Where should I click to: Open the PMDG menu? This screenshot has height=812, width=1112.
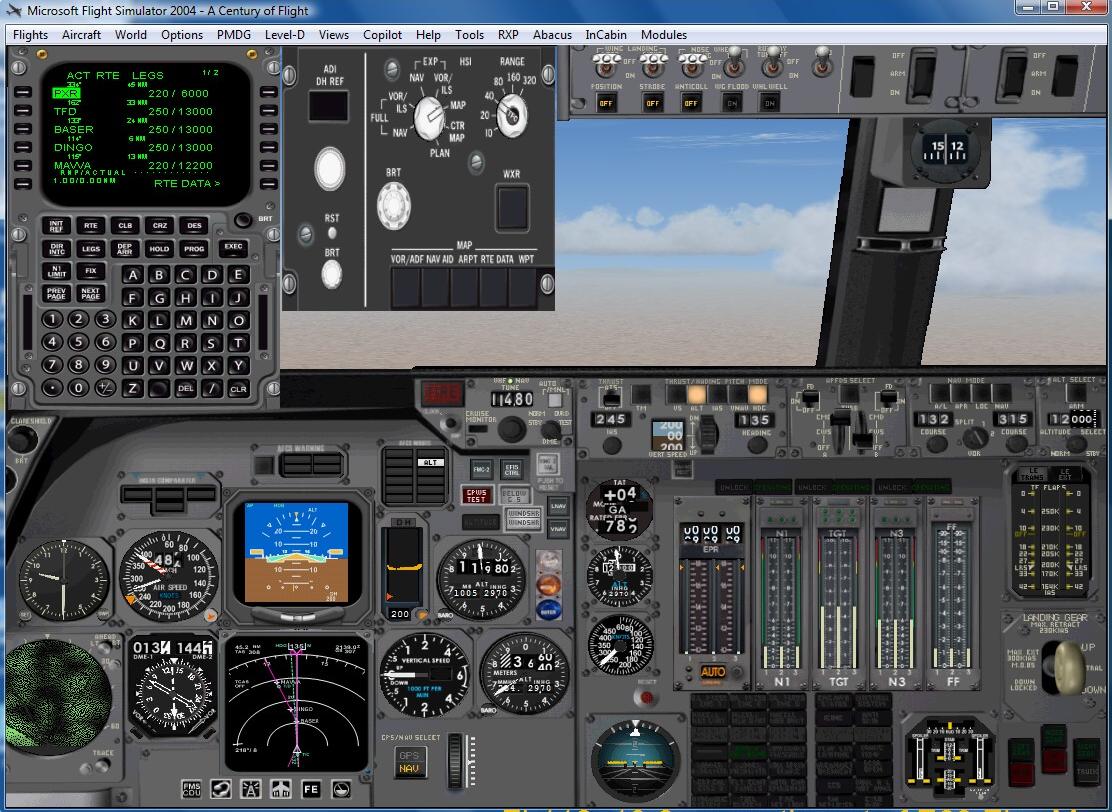[233, 35]
